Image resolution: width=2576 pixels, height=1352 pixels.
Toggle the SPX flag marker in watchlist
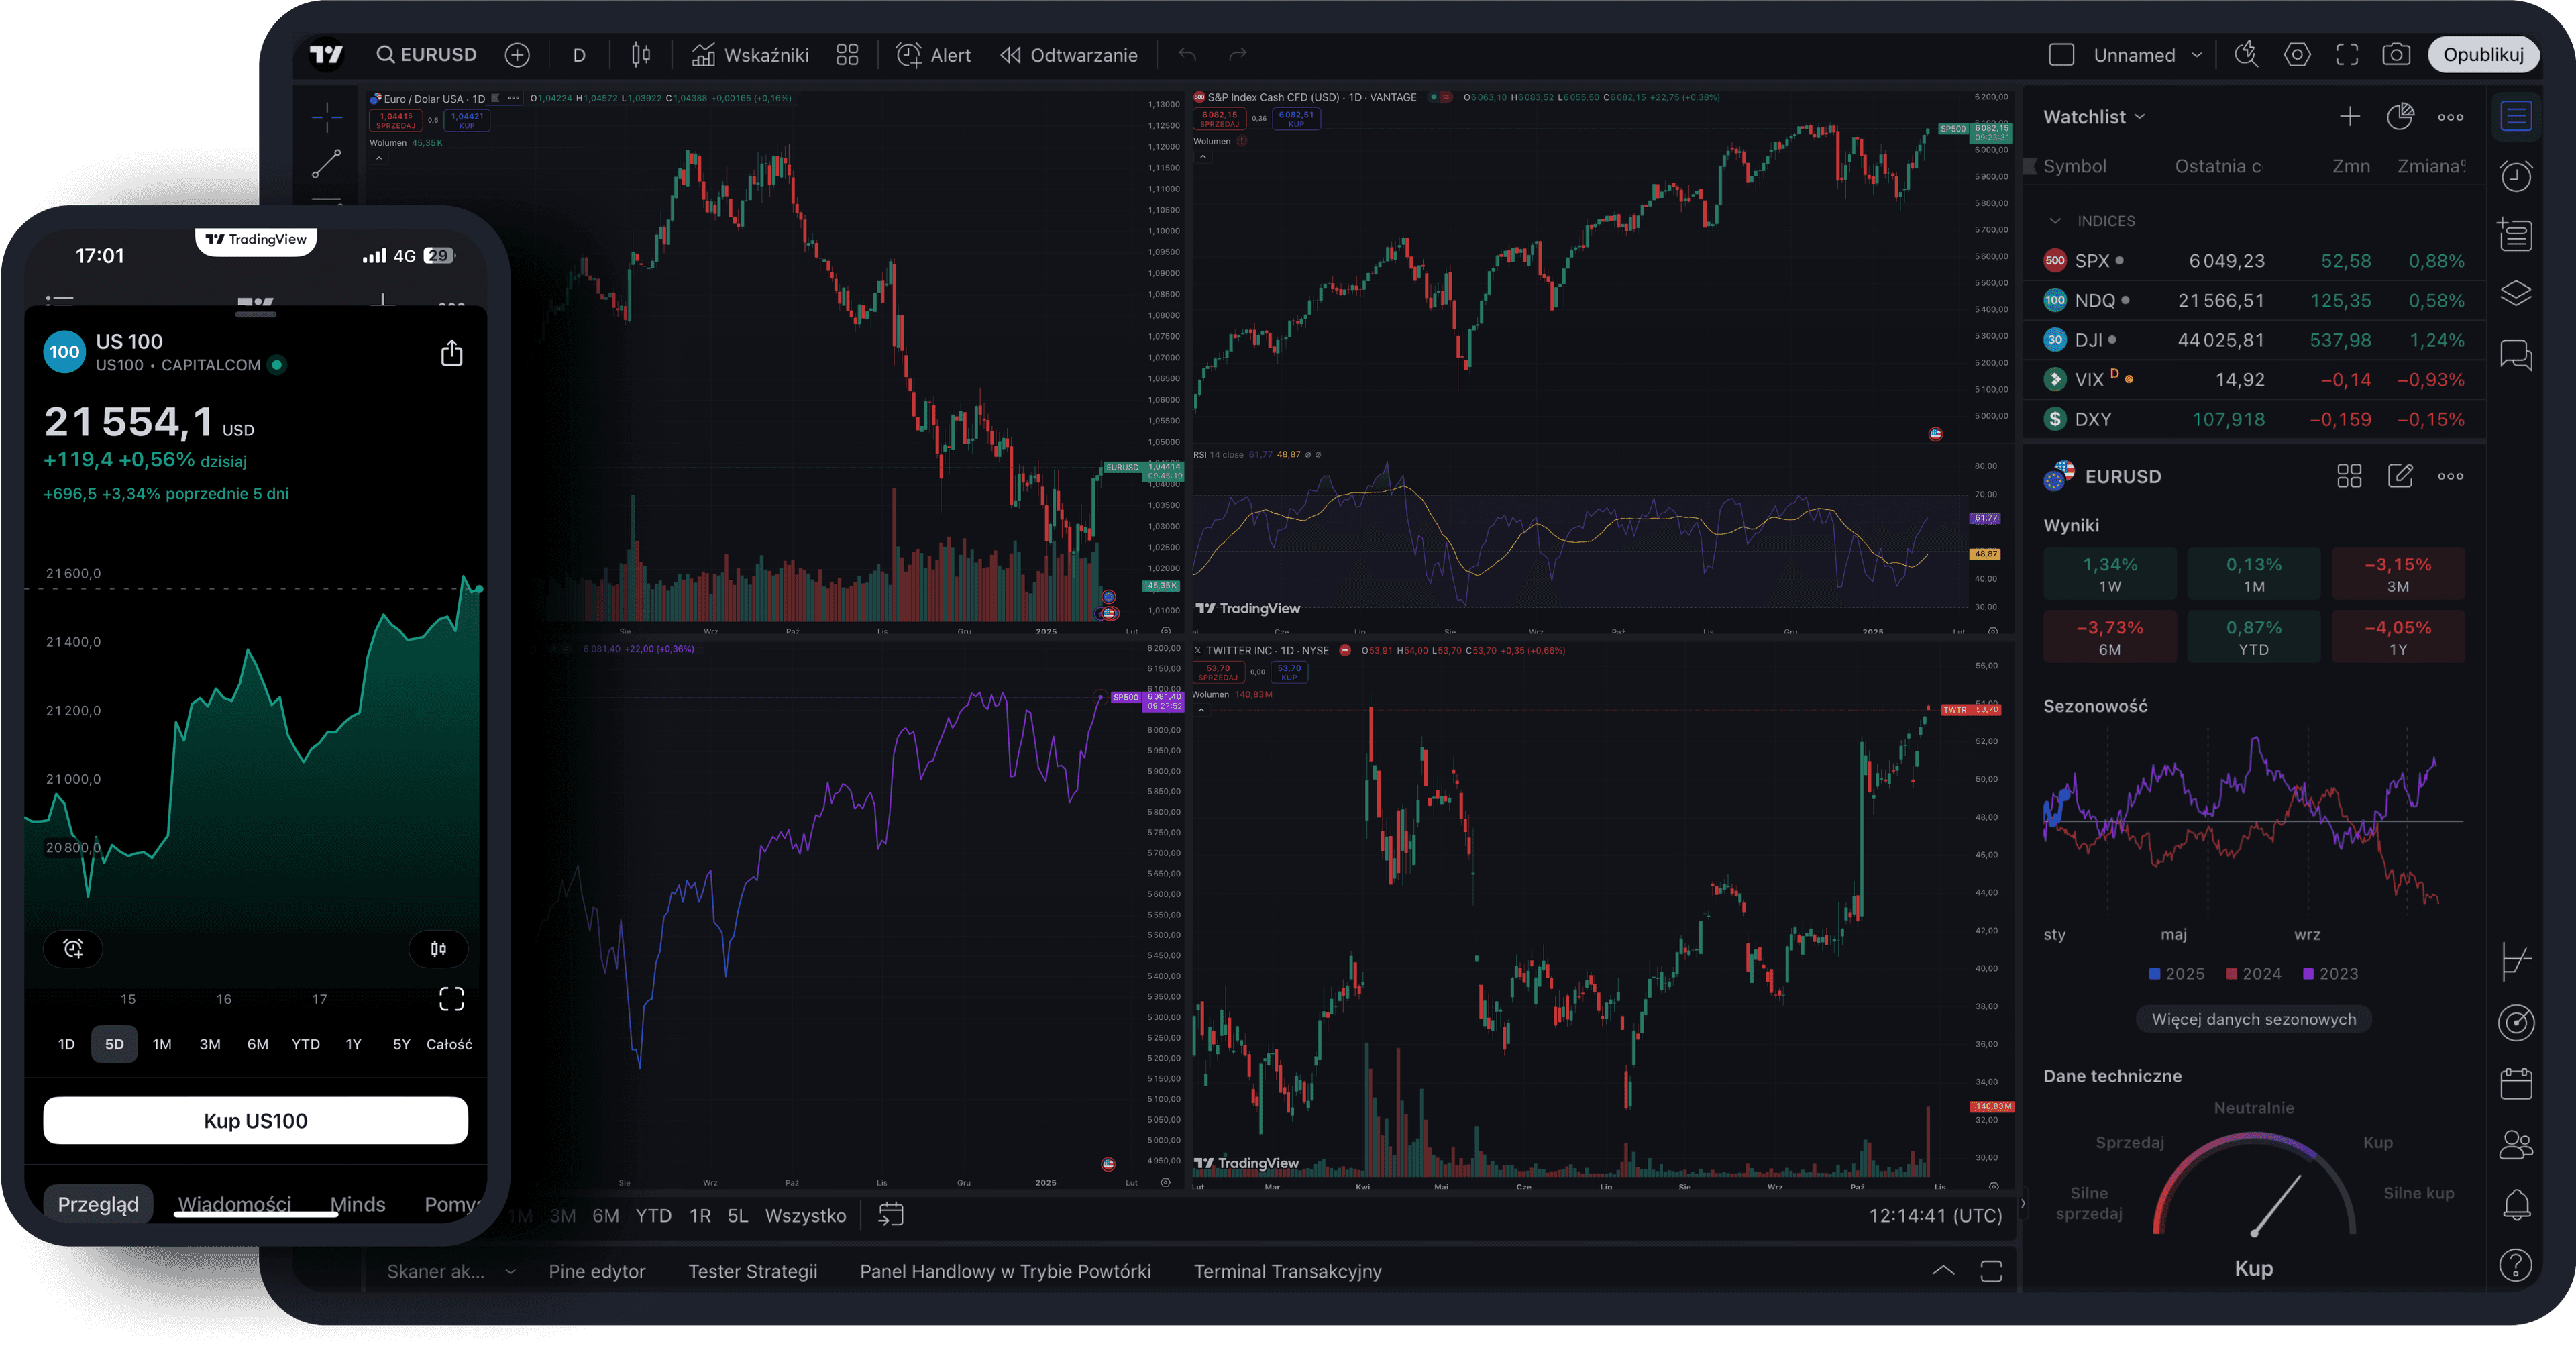(2120, 260)
